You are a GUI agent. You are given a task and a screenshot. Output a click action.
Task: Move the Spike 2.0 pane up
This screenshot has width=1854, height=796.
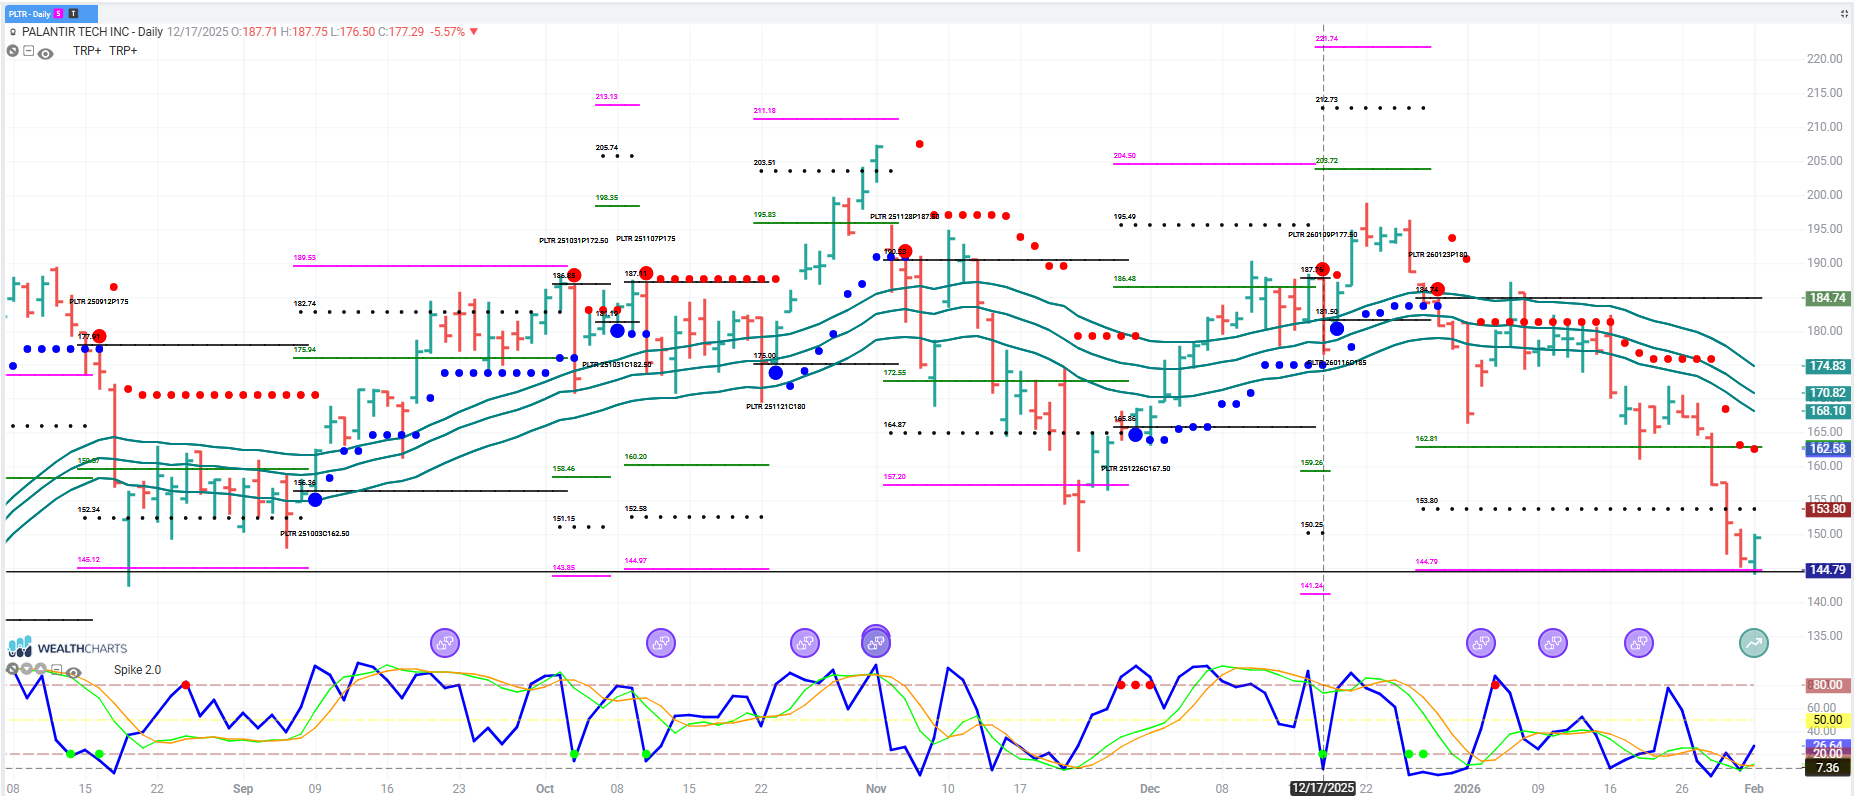(41, 669)
